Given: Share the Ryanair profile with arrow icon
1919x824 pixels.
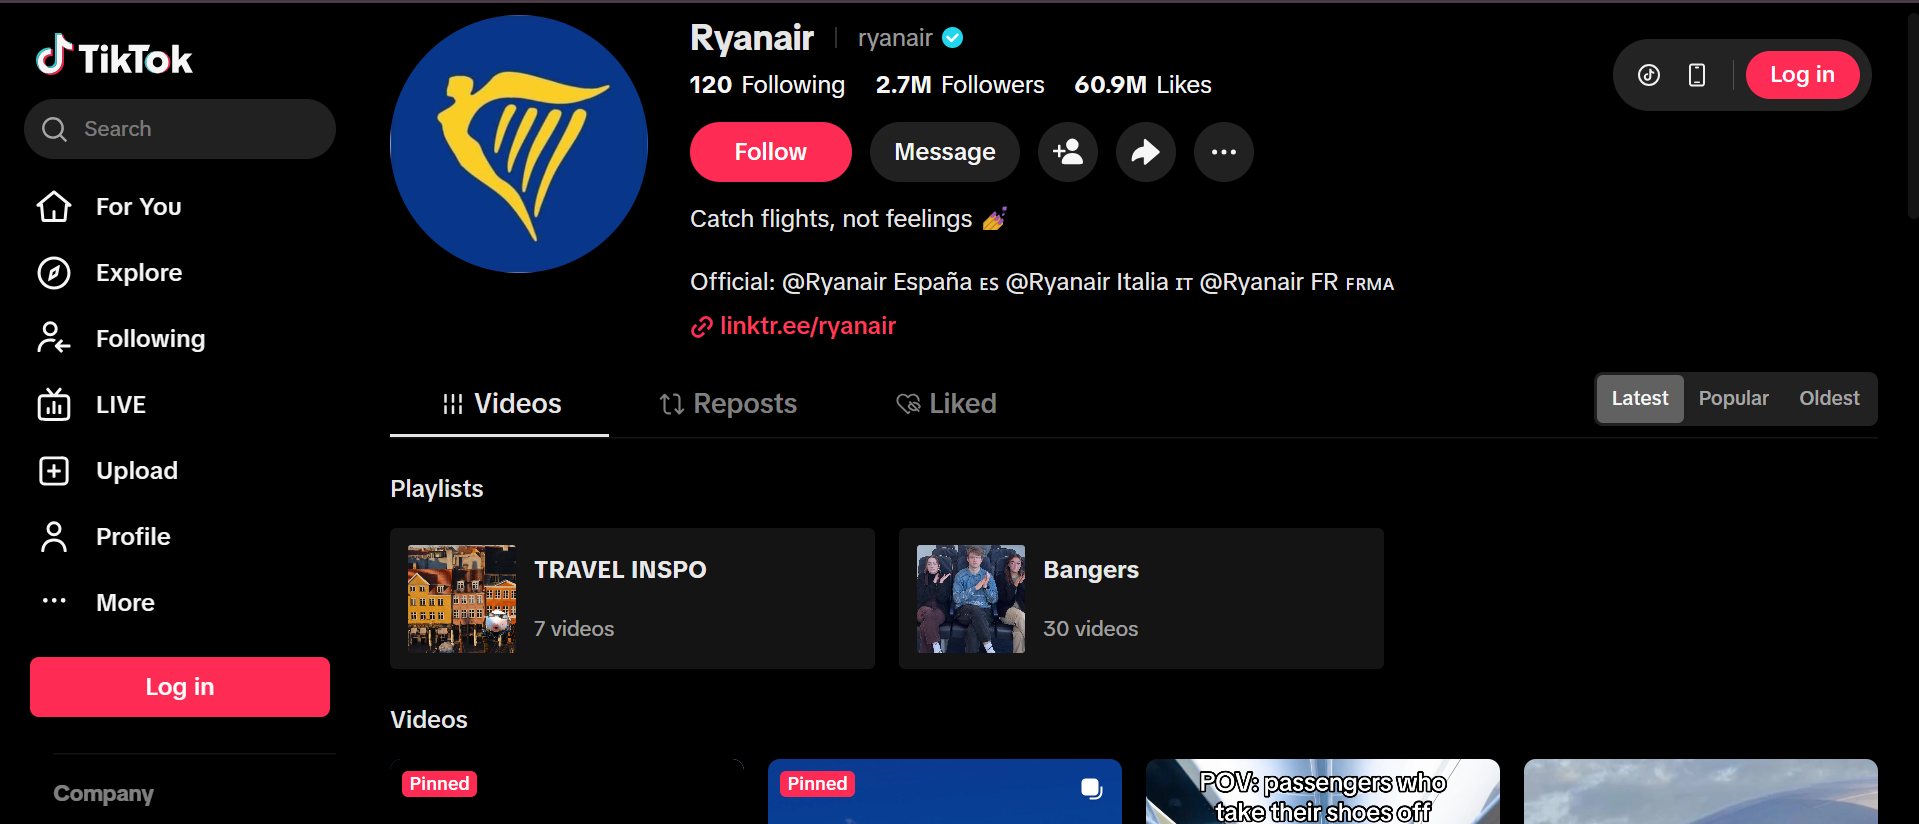Looking at the screenshot, I should [1146, 152].
